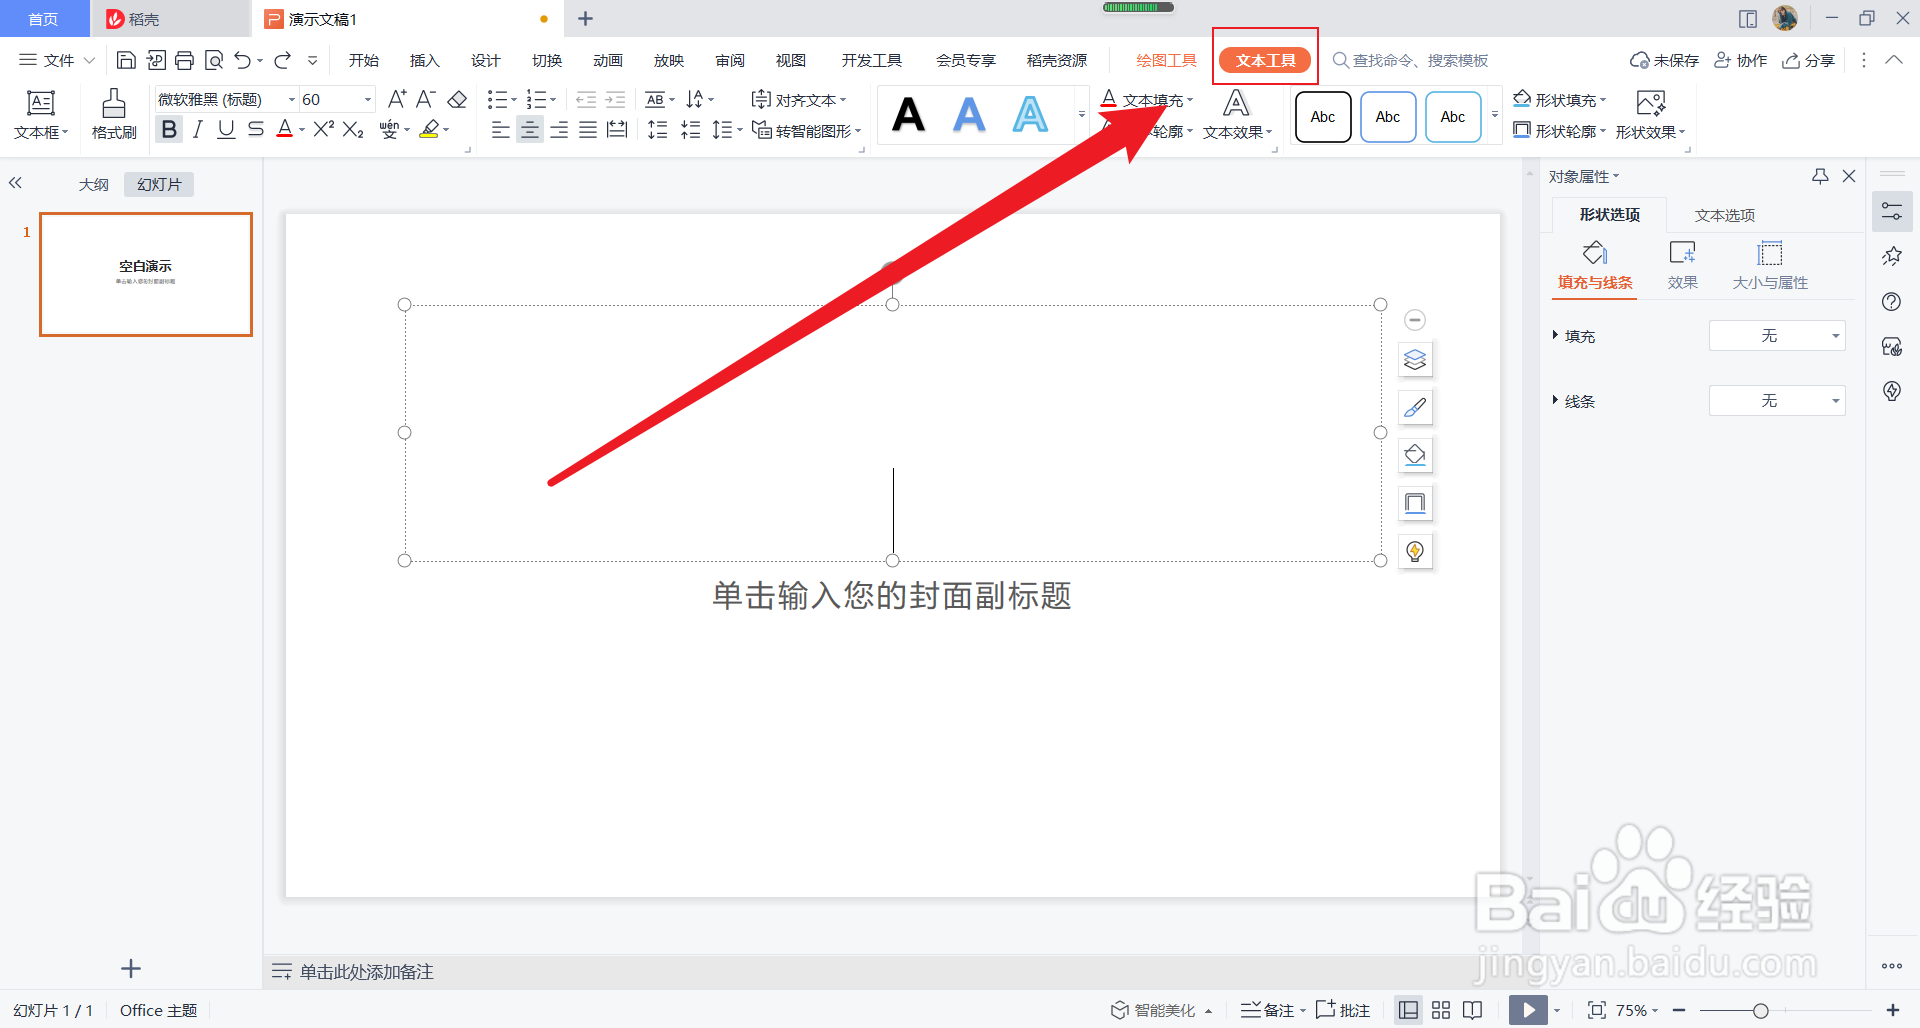Viewport: 1920px width, 1028px height.
Task: Align text to the left
Action: tap(500, 130)
